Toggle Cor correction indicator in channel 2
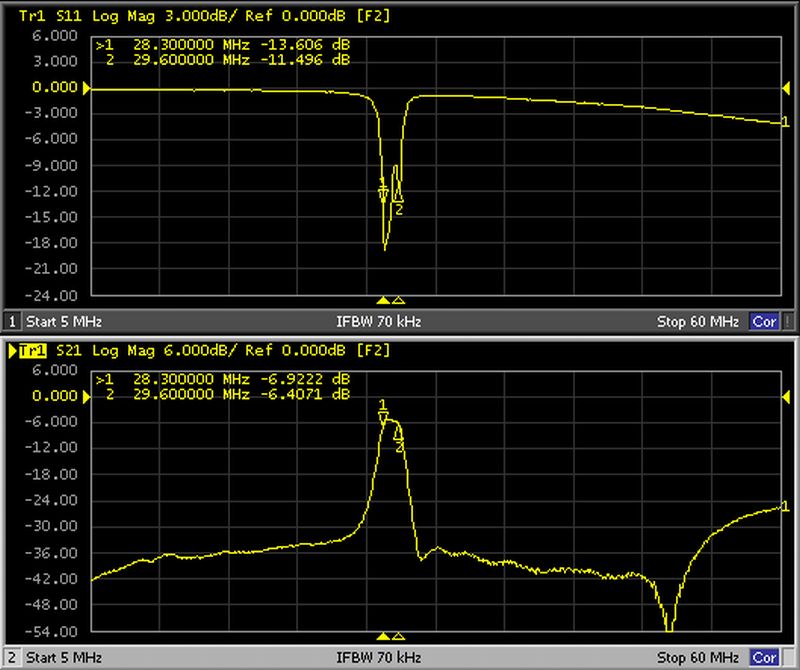800x670 pixels. pos(763,658)
